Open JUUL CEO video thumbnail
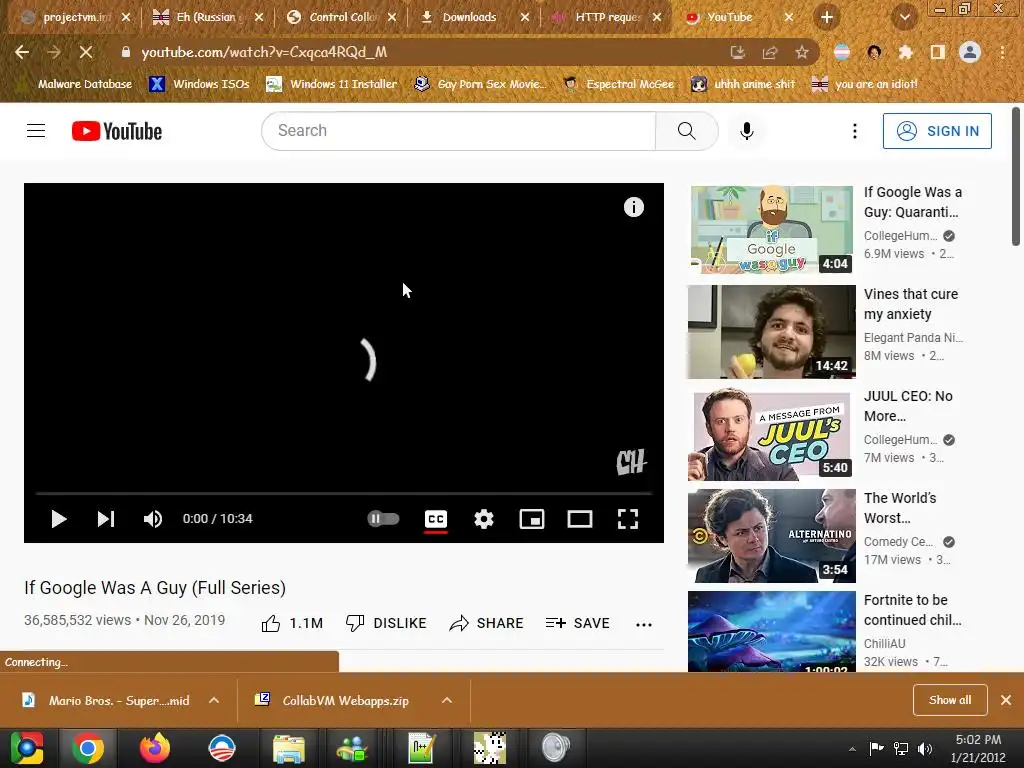Viewport: 1024px width, 768px height. click(x=771, y=436)
